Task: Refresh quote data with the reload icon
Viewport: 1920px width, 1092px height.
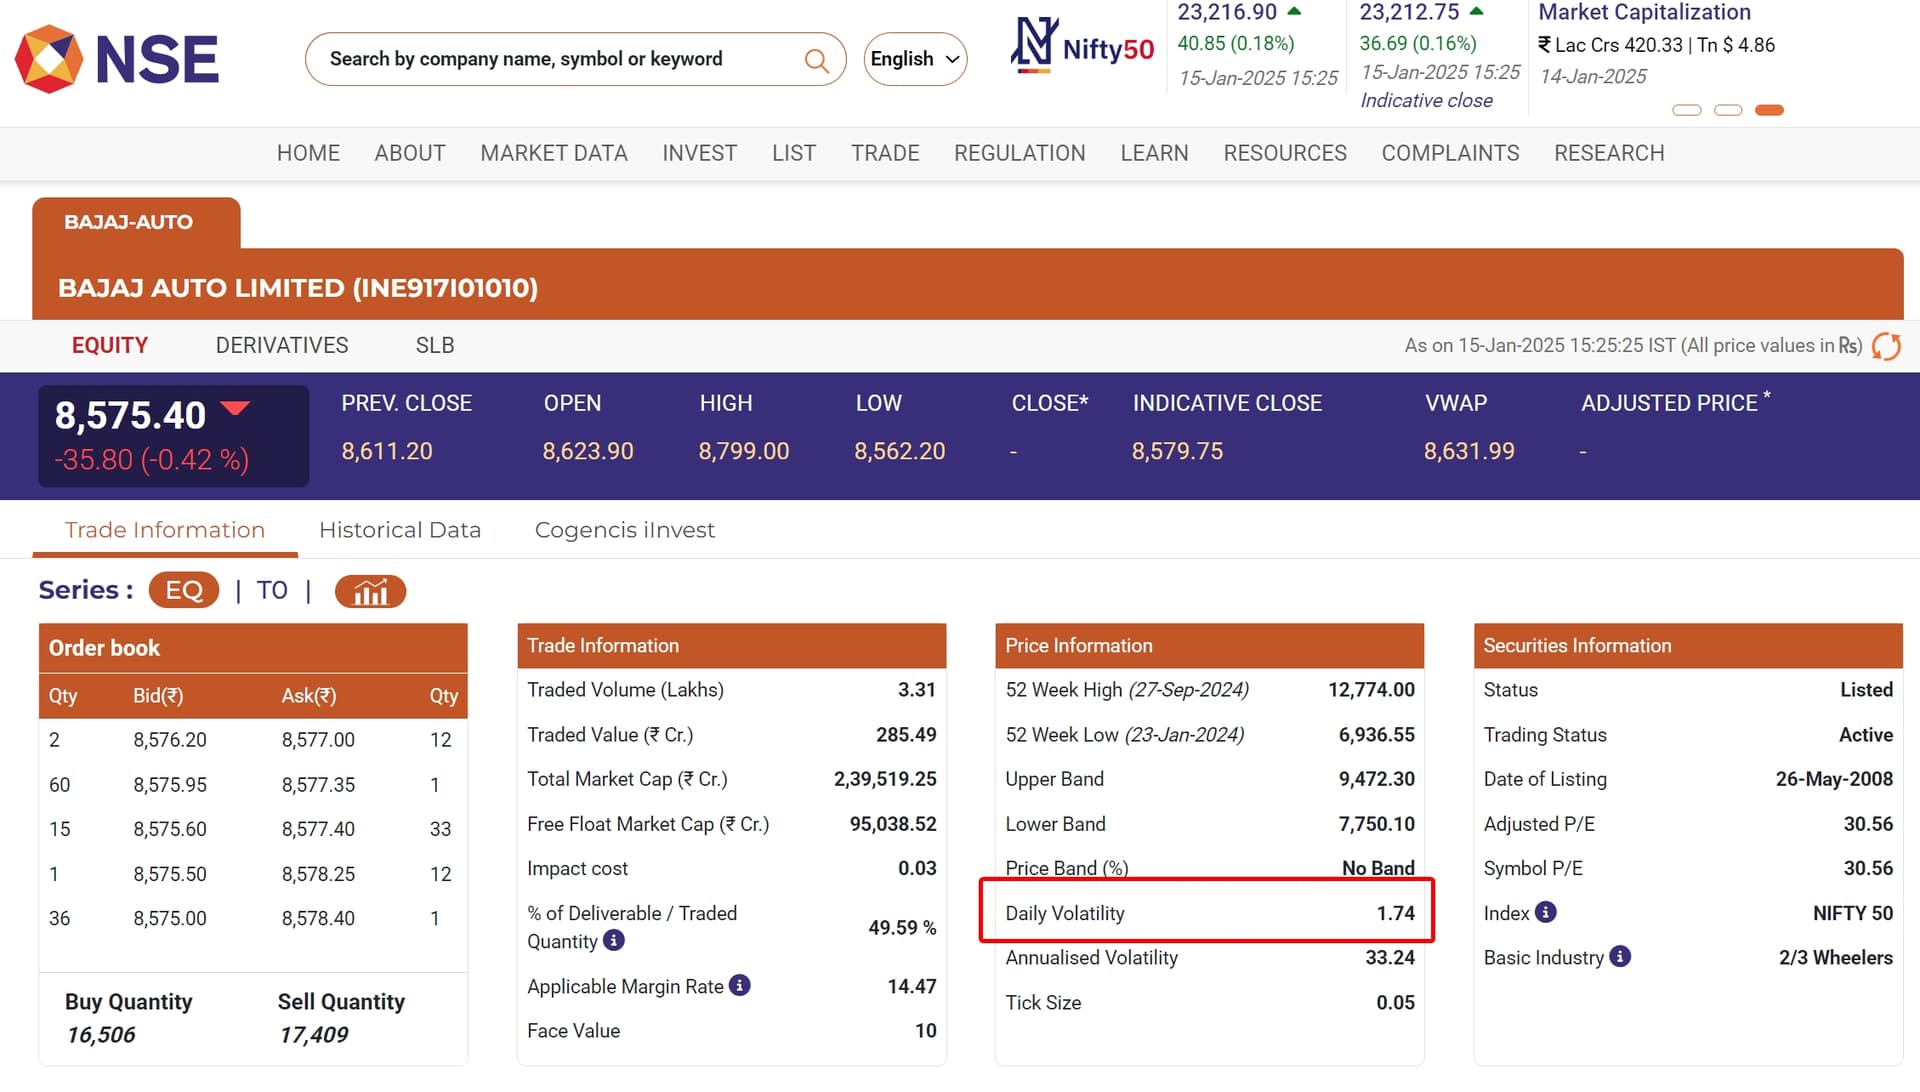Action: click(1886, 346)
